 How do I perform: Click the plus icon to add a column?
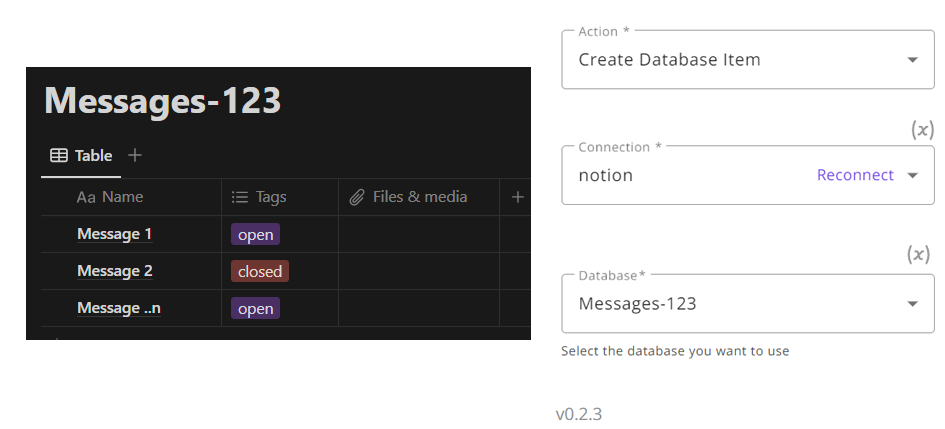tap(517, 197)
